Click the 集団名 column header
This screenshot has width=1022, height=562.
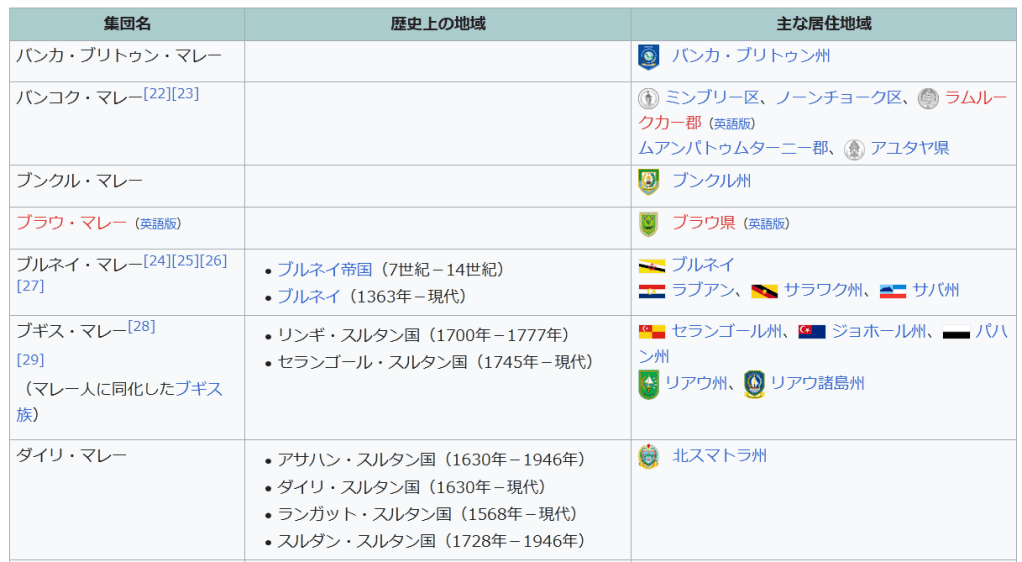[x=127, y=24]
